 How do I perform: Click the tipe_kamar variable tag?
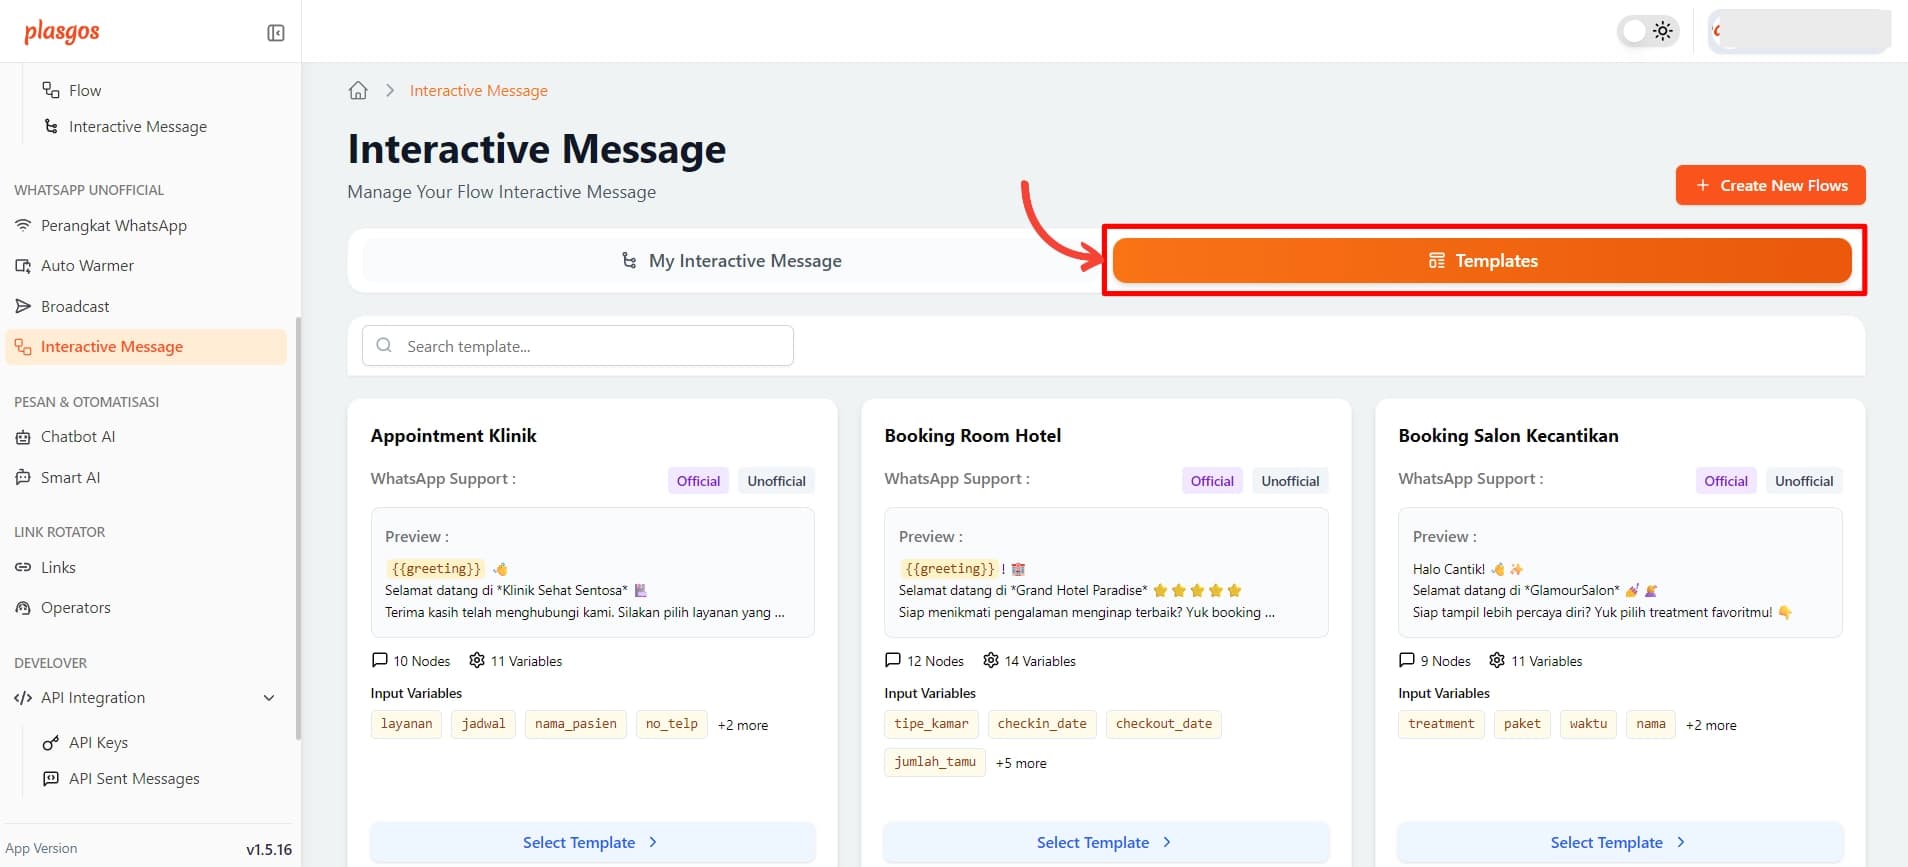pyautogui.click(x=931, y=724)
